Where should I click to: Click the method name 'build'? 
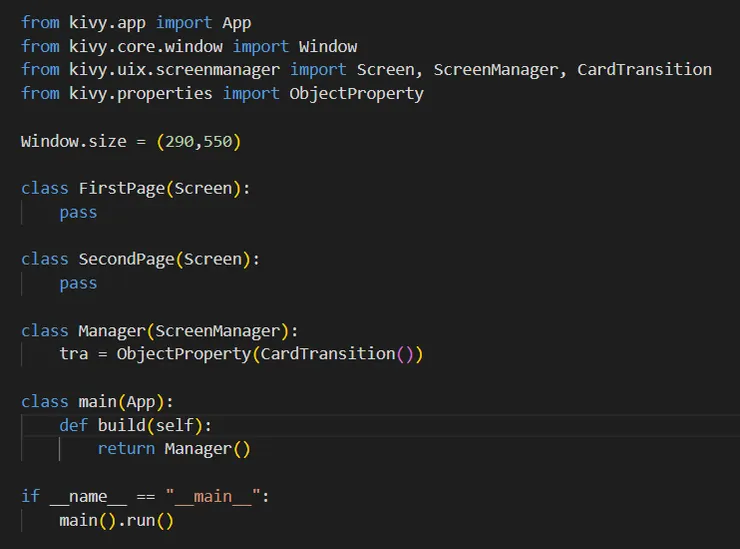(x=122, y=425)
